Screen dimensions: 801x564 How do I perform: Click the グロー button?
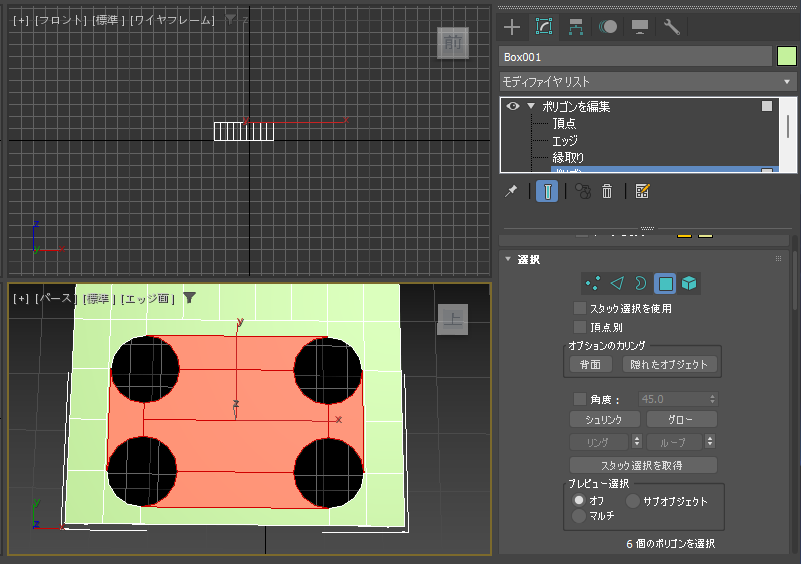click(681, 419)
